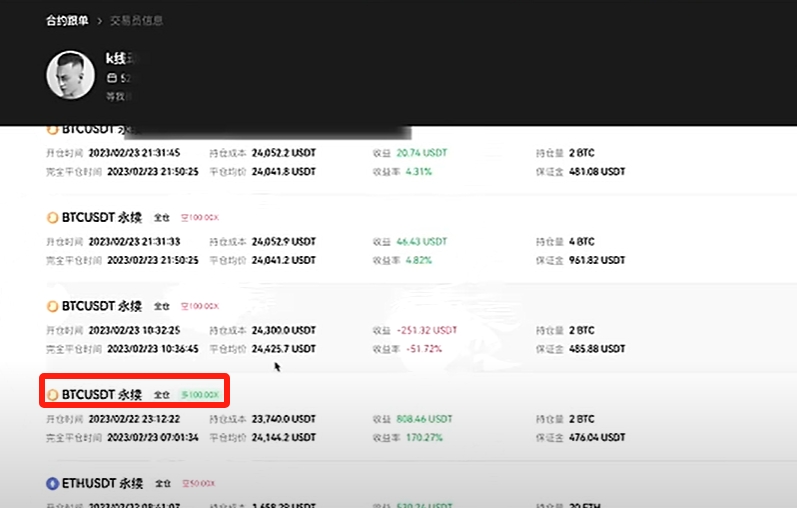Click average close price 24,425.7 USDT

point(284,349)
